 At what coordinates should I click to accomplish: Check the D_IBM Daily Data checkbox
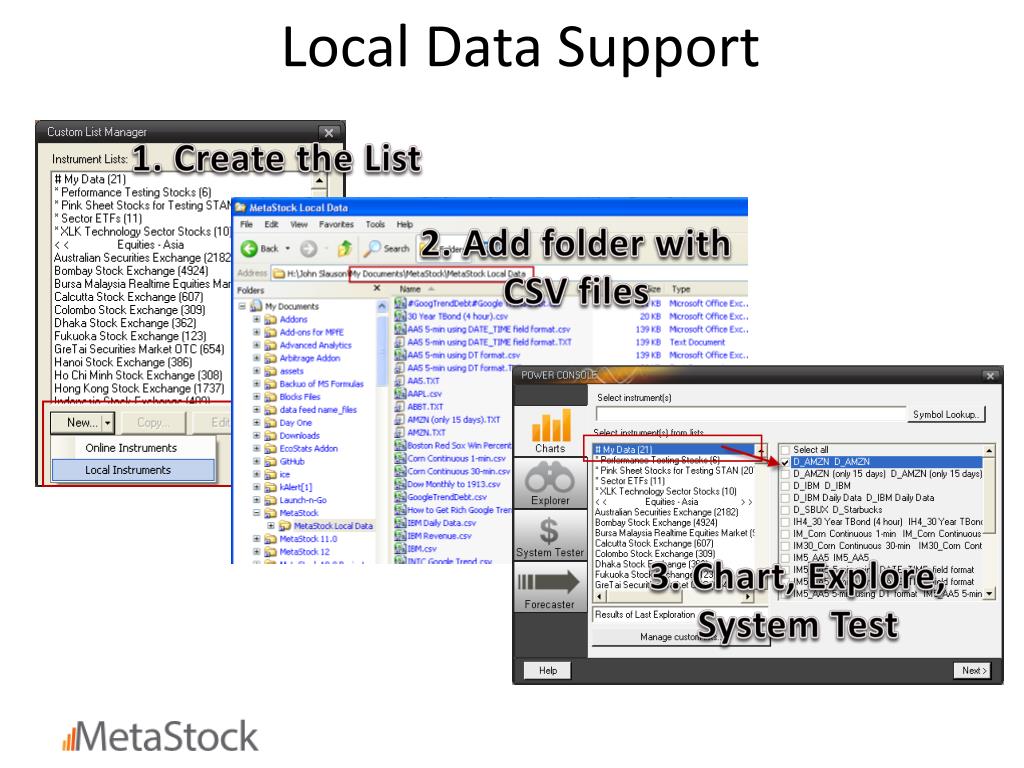pos(785,498)
